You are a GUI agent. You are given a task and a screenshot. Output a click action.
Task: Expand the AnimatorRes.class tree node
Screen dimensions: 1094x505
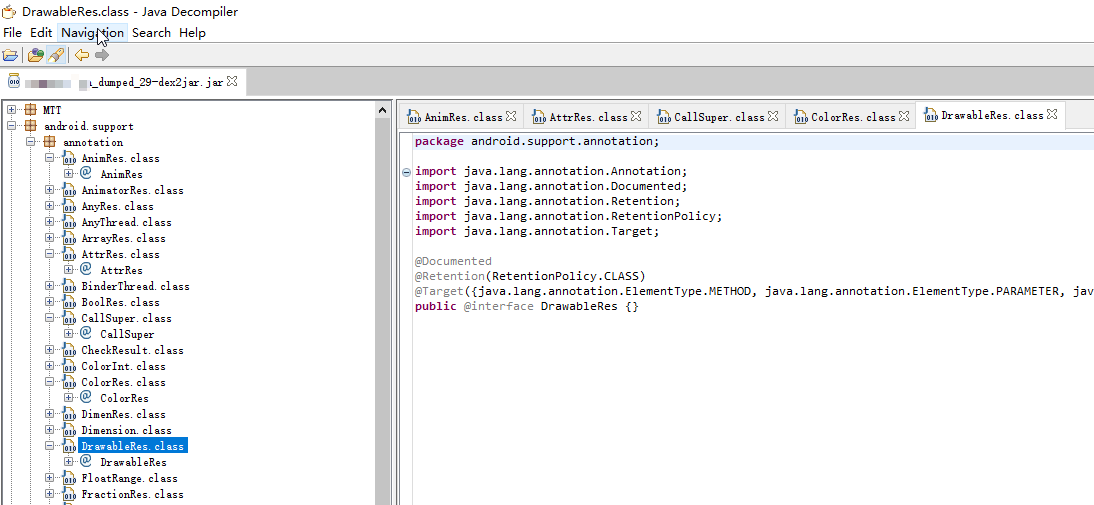tap(50, 190)
